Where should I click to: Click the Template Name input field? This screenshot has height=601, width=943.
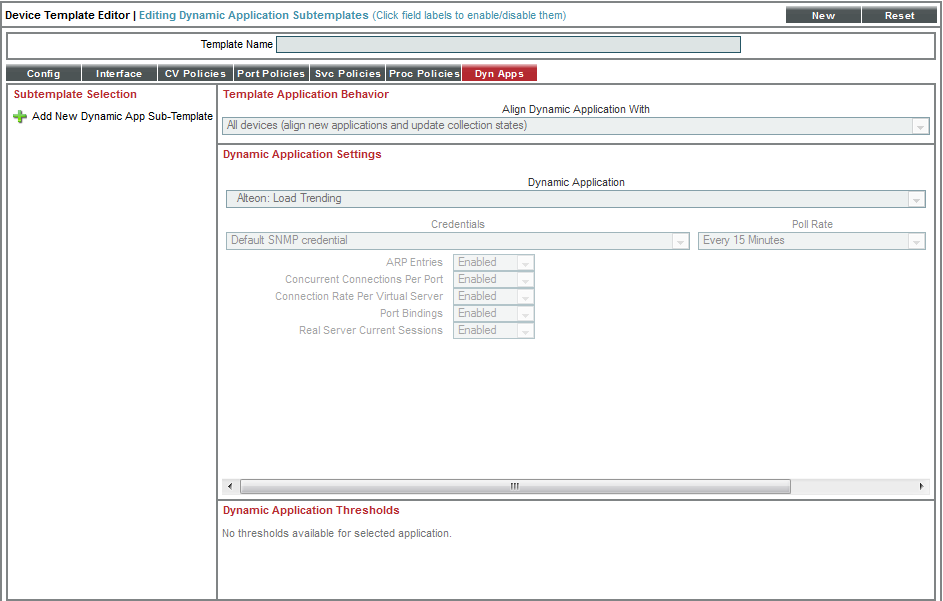(x=508, y=45)
